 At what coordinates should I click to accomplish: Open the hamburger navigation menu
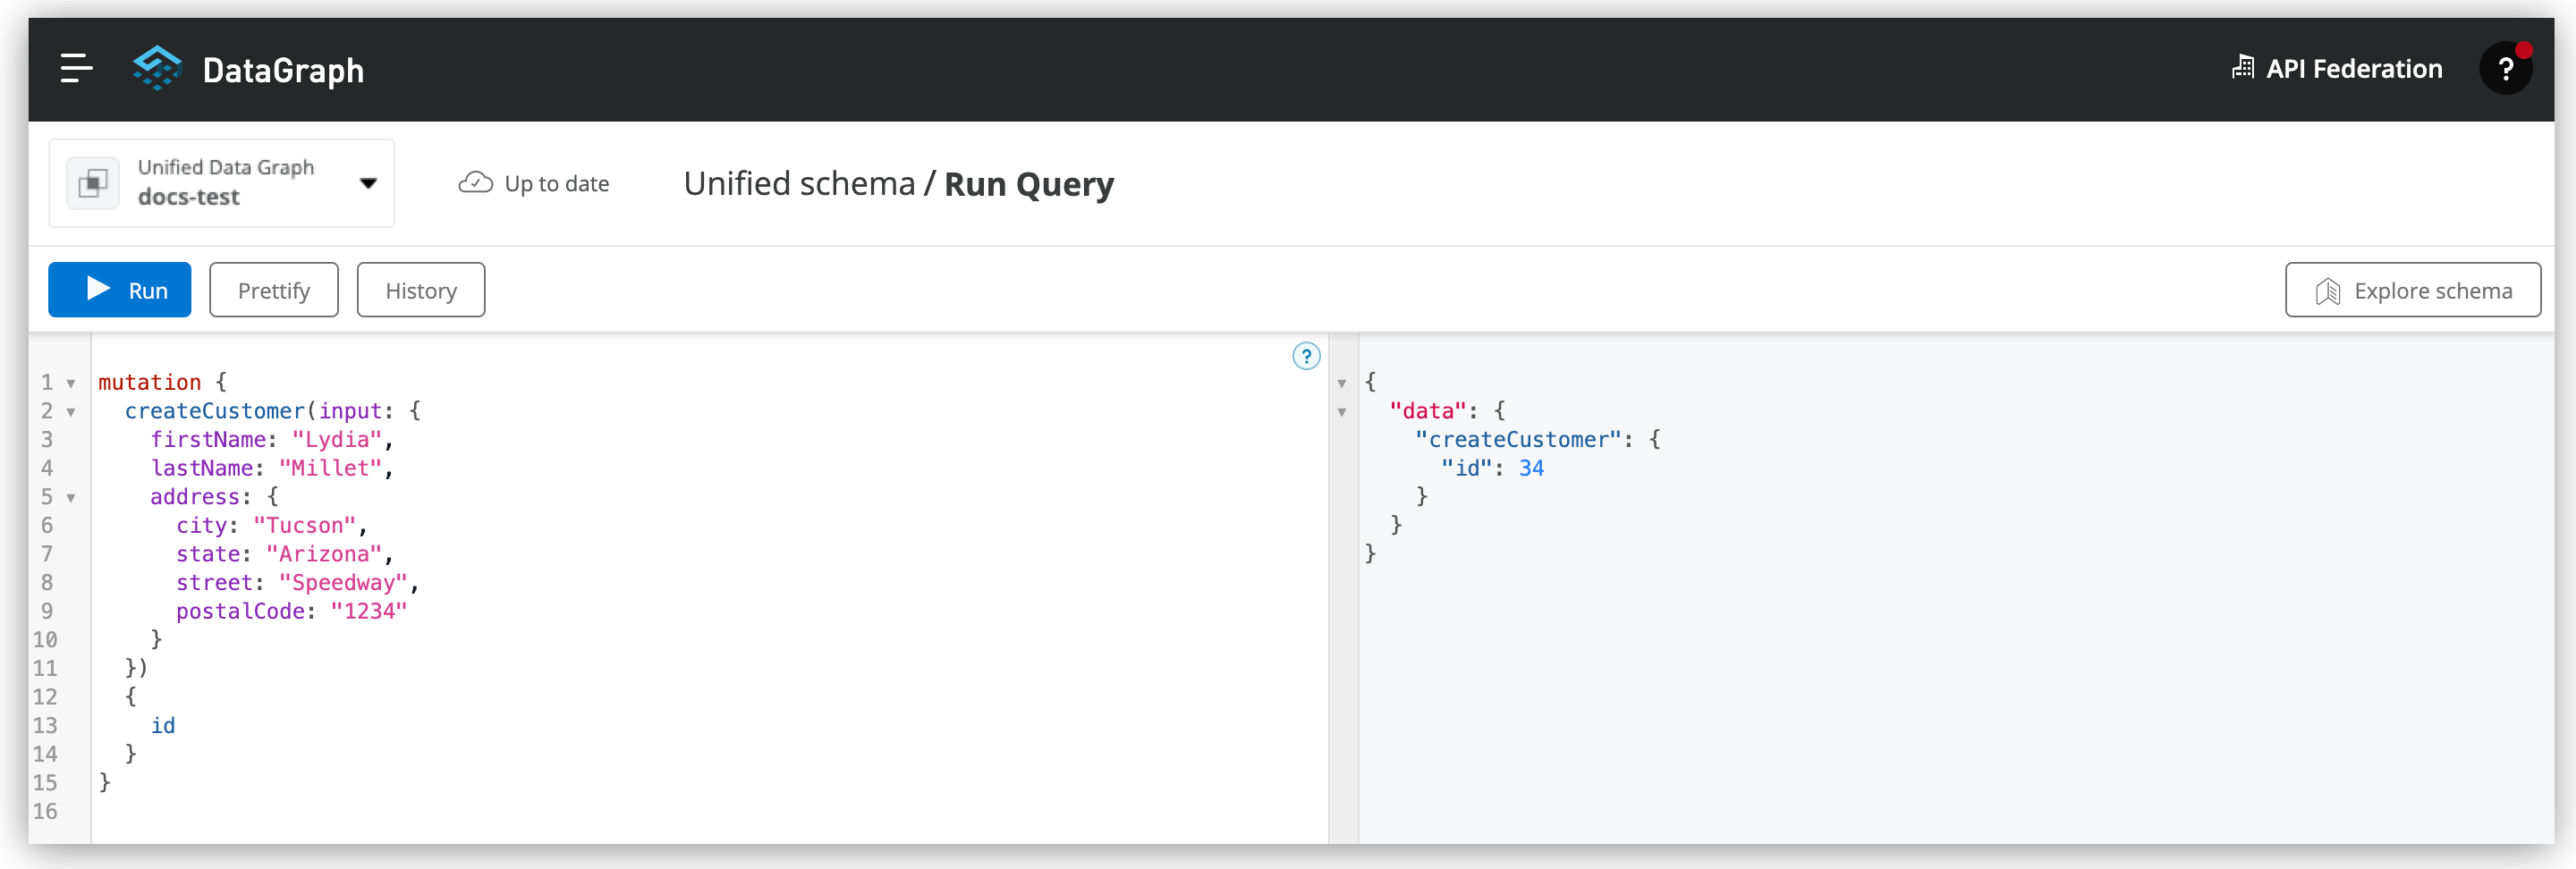pos(75,69)
